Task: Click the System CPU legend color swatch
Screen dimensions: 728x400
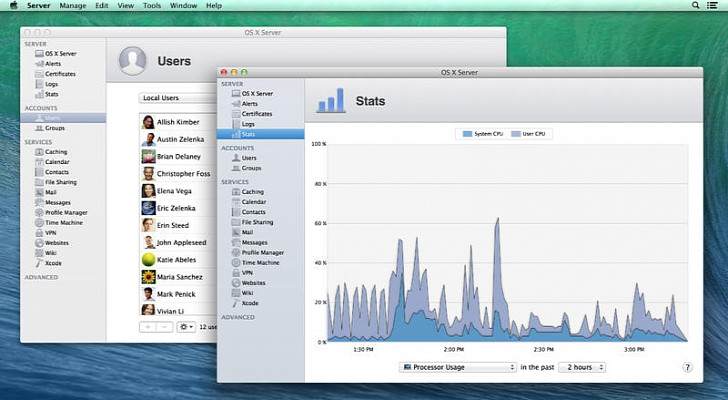Action: [465, 133]
